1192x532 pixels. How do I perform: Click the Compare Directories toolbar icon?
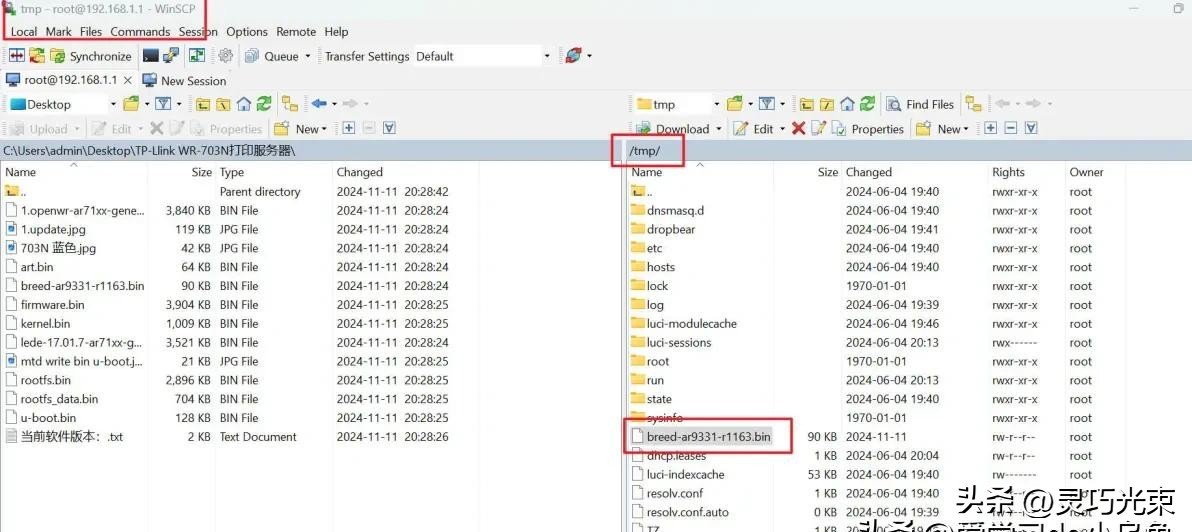[x=17, y=55]
